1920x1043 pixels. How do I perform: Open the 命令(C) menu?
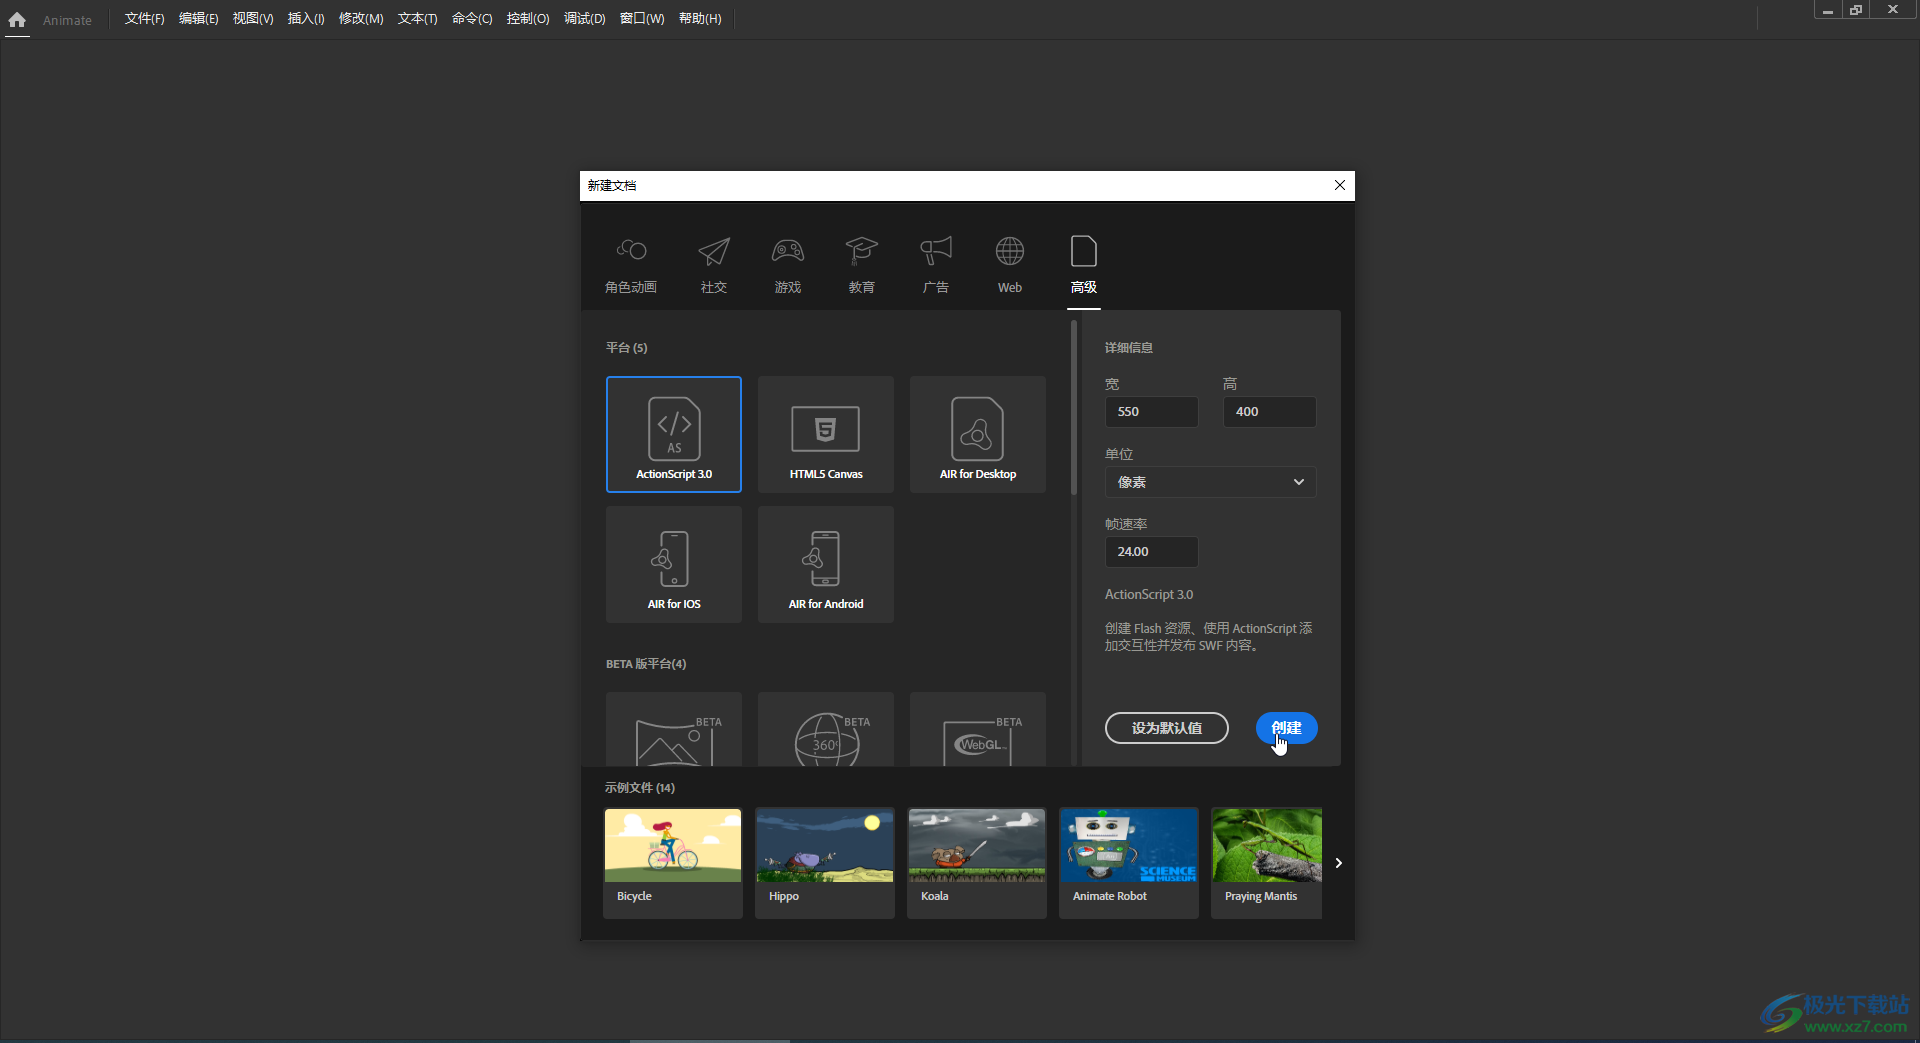[472, 19]
